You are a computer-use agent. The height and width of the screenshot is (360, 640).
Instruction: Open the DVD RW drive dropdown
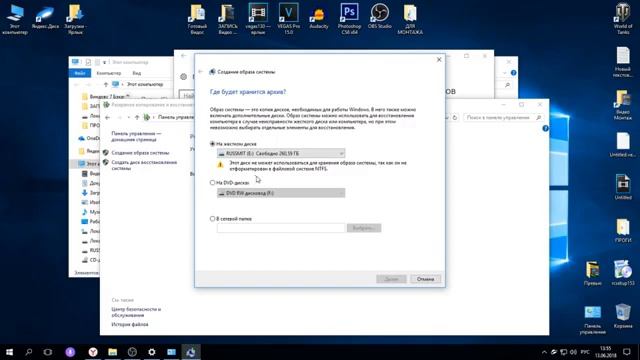tap(281, 193)
